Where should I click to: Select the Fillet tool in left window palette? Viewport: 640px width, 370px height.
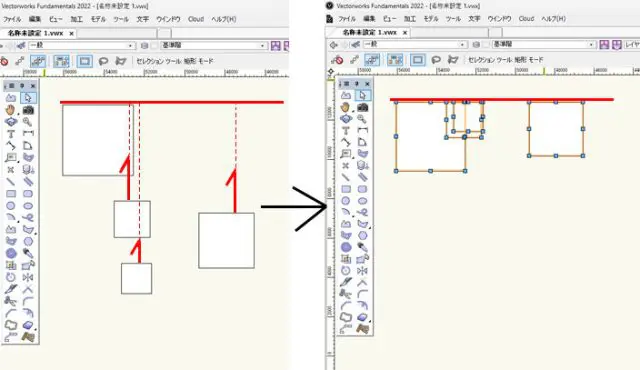[x=28, y=301]
